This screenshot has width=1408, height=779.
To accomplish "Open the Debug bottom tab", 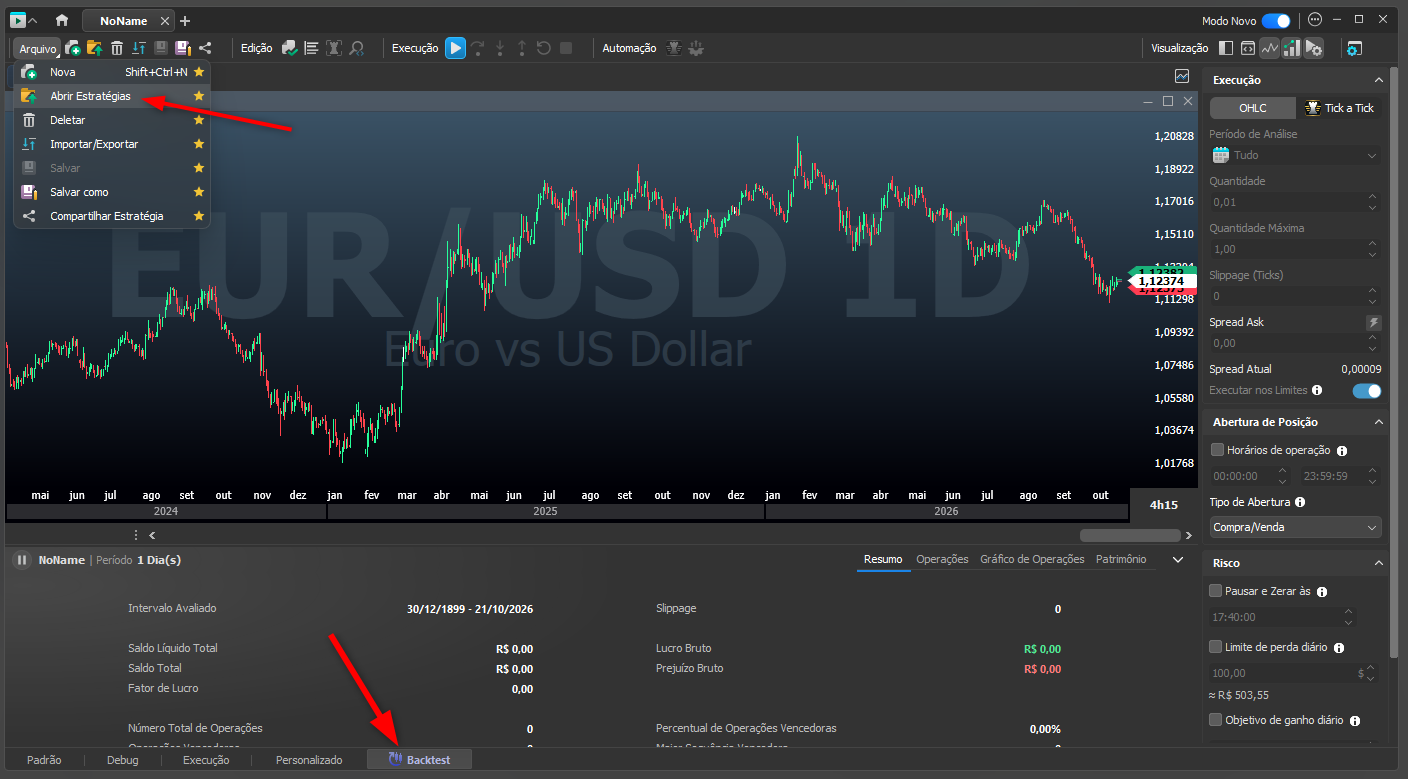I will (x=123, y=760).
